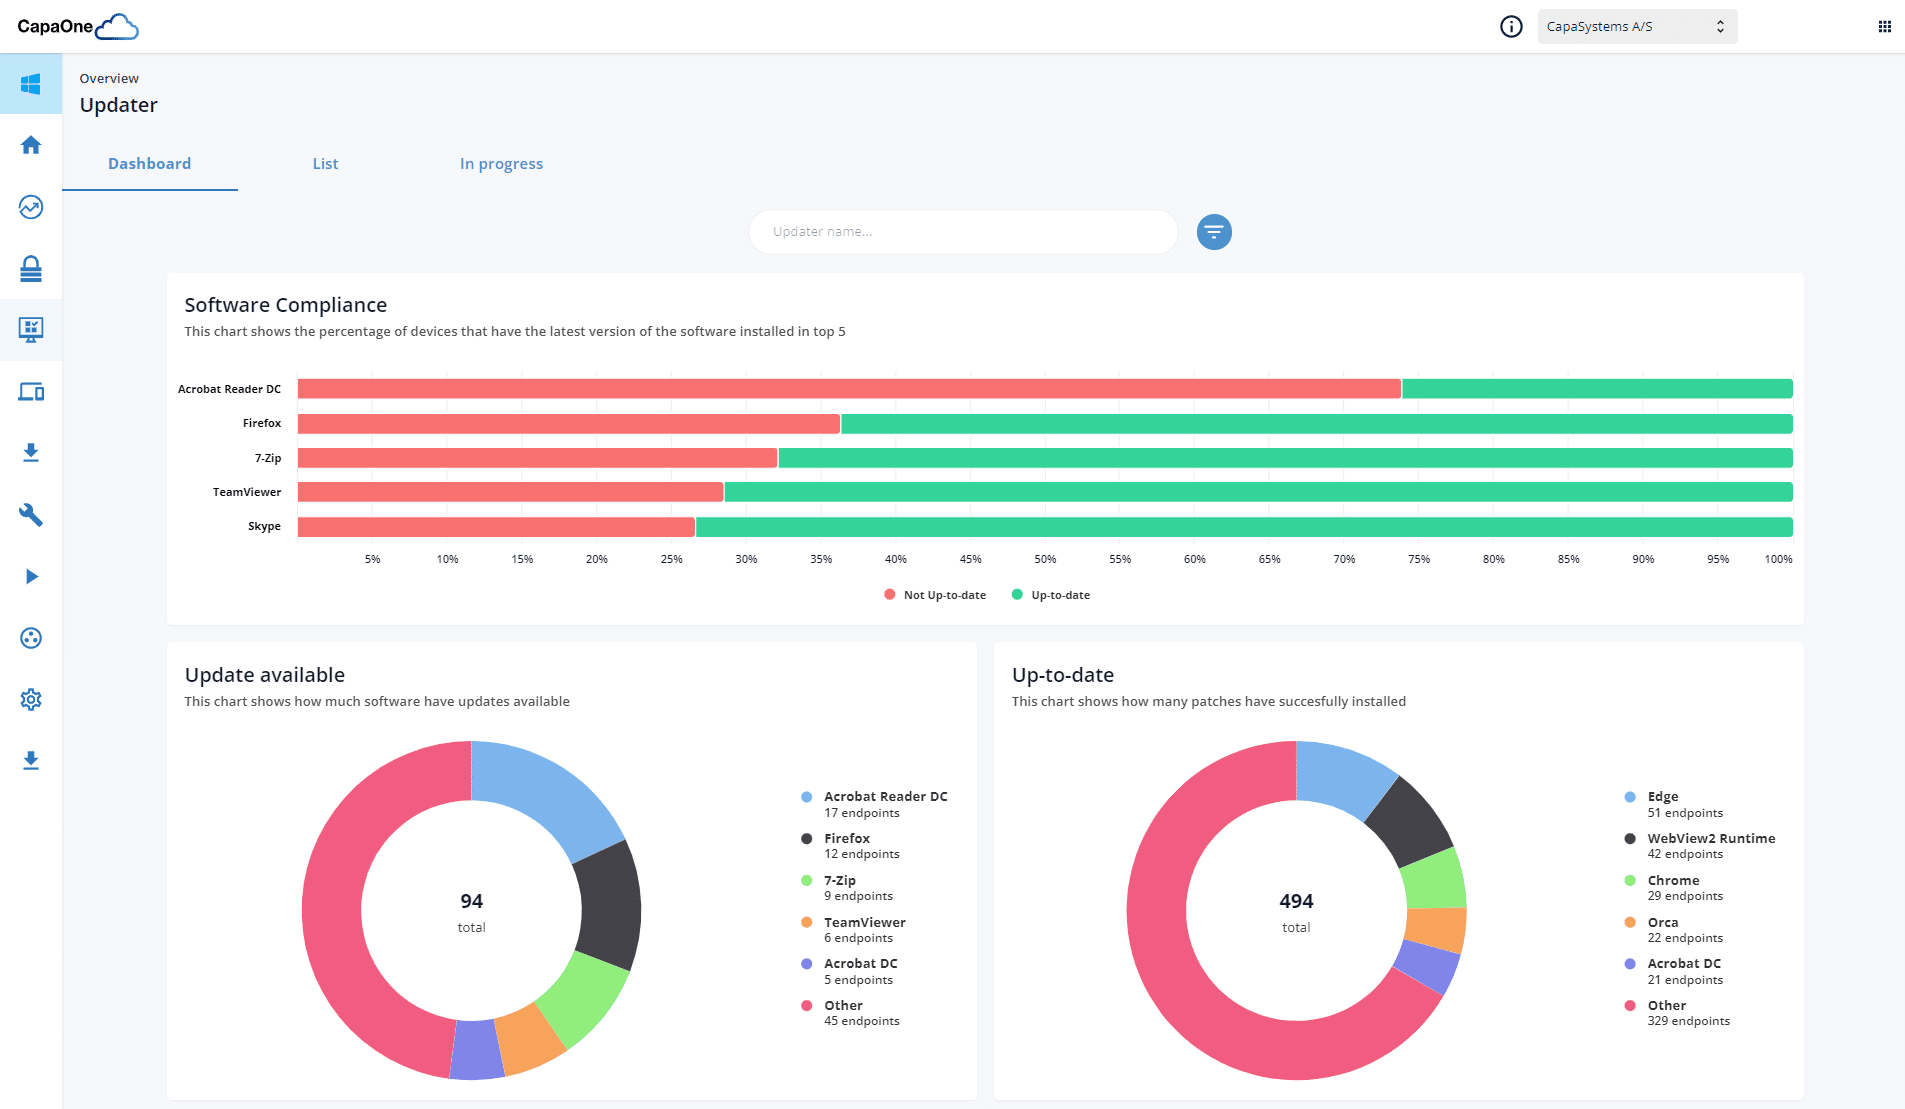Click the Windows logo sidebar icon

pyautogui.click(x=31, y=84)
